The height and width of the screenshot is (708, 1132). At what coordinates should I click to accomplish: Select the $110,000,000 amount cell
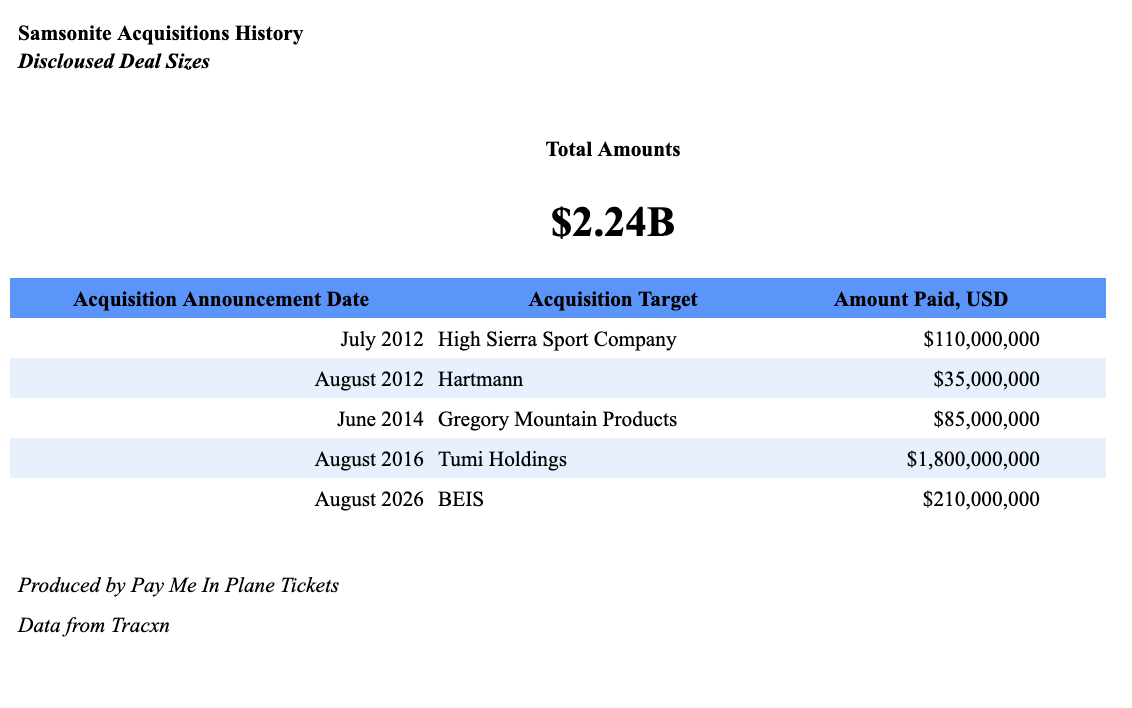tap(981, 339)
